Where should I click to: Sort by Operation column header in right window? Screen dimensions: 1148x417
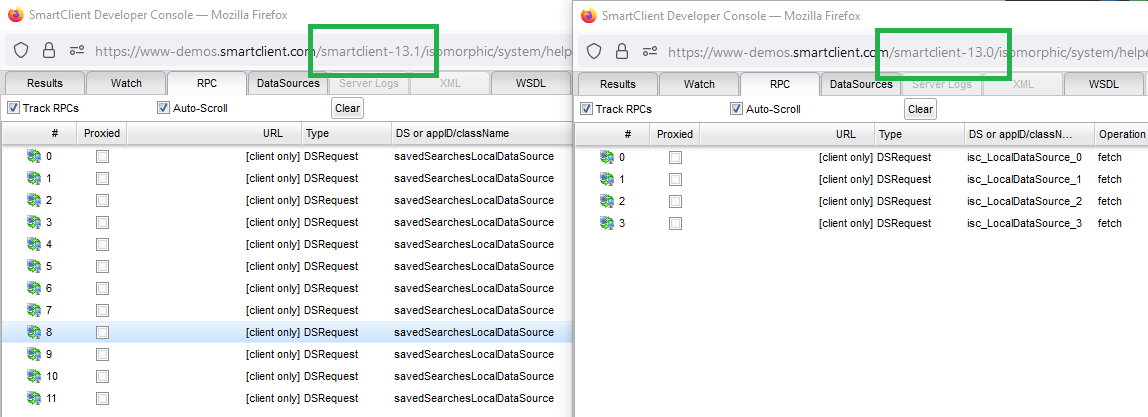(x=1121, y=135)
